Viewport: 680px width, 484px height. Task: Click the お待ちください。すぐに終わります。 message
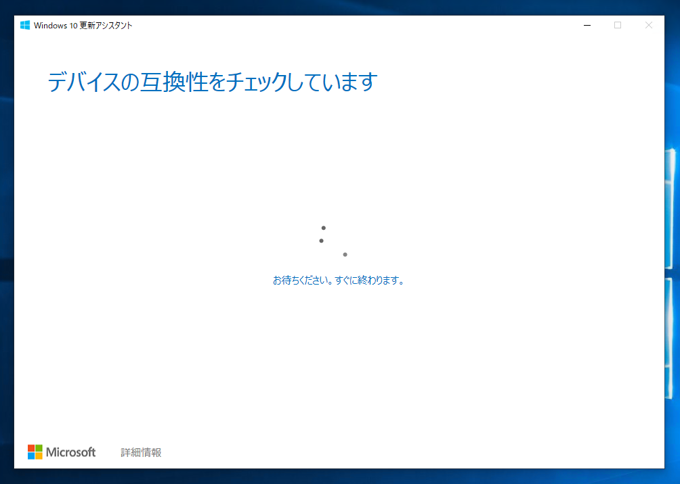[x=338, y=281]
